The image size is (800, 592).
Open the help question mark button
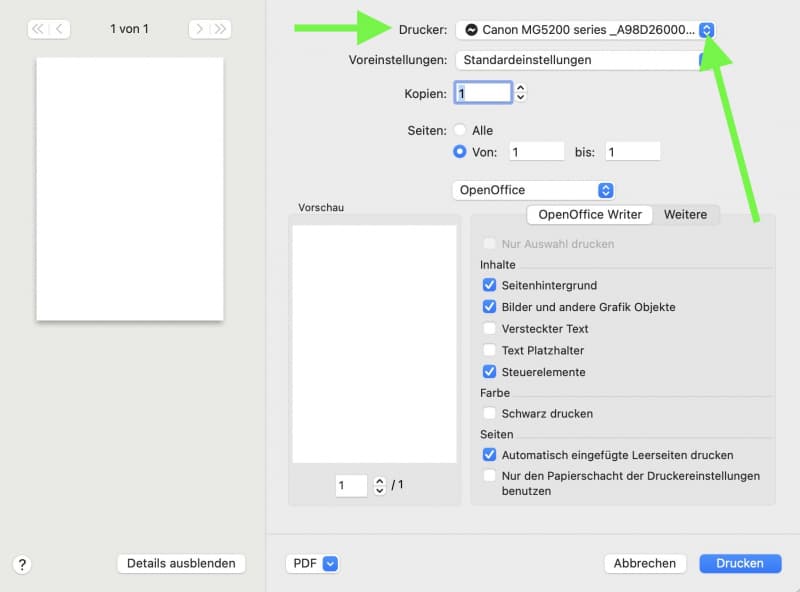click(x=22, y=564)
